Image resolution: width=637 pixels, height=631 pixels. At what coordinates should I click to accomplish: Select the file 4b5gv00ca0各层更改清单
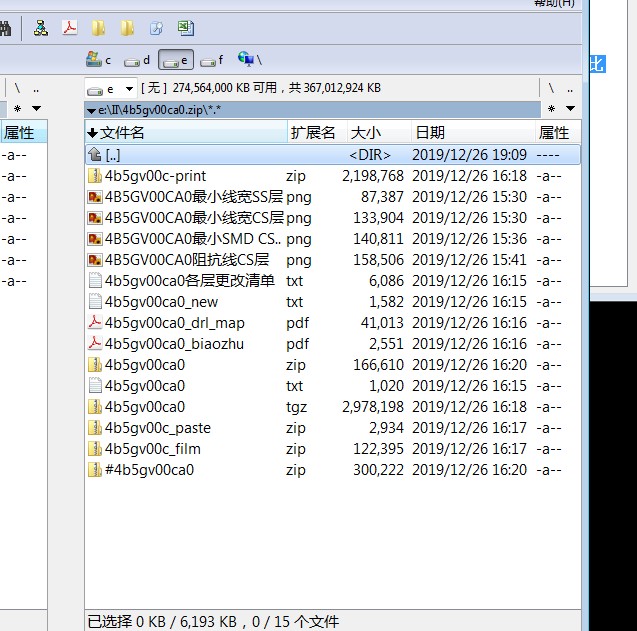[x=190, y=281]
